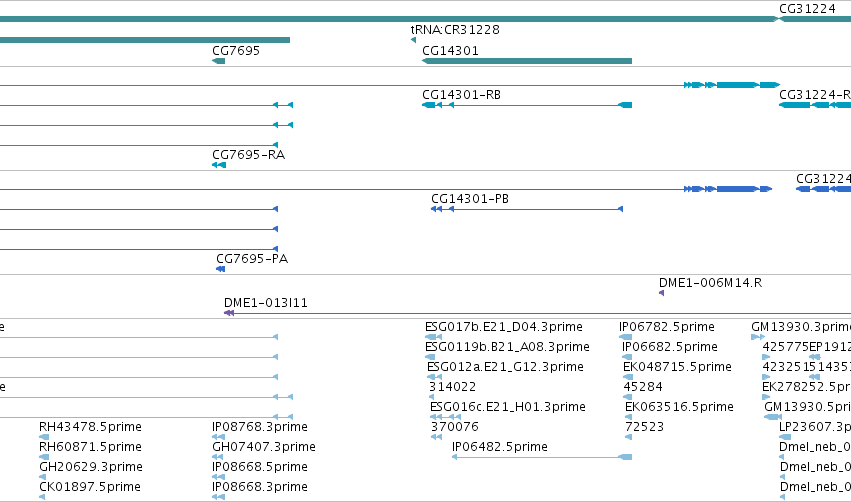
Task: Click the arrow glyph under DME1-013I11 label
Action: click(x=229, y=313)
